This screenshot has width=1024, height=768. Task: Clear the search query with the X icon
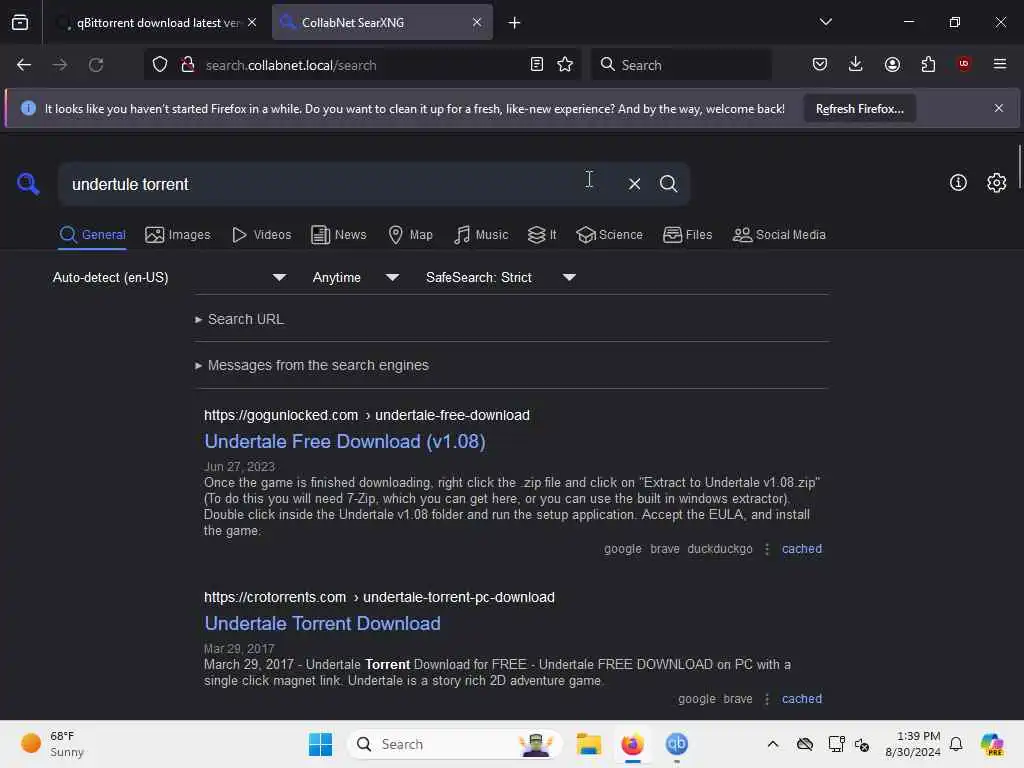click(x=634, y=184)
